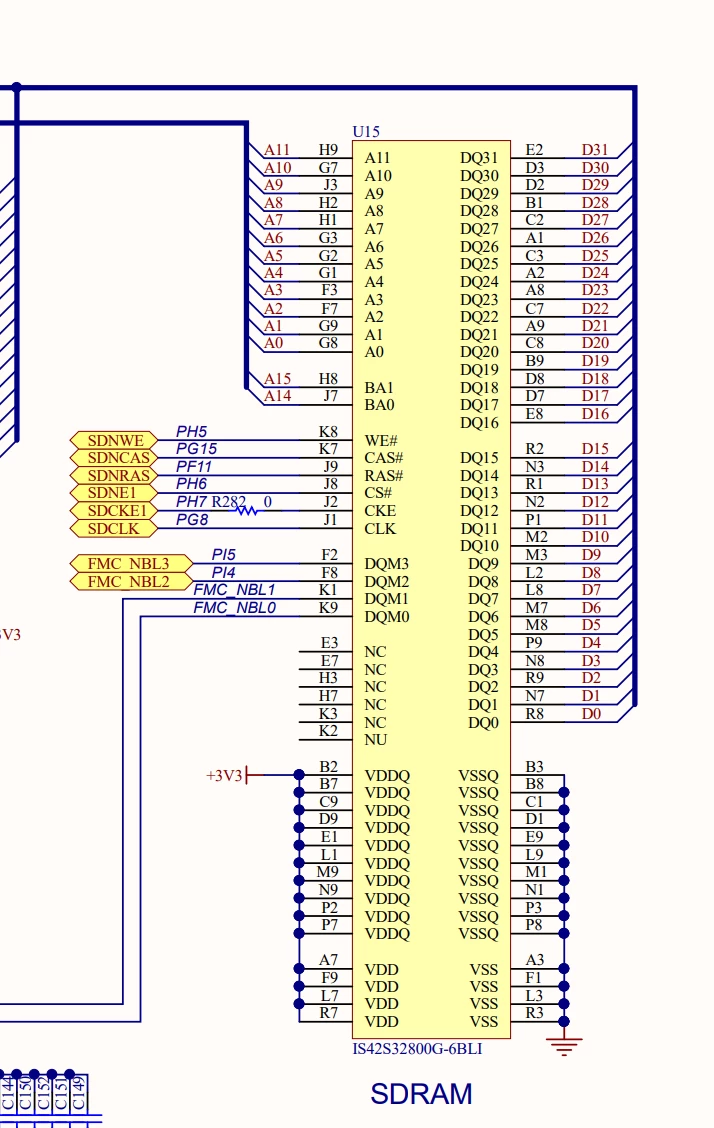
Task: Select the FMC_NBL0 net label
Action: coord(234,608)
